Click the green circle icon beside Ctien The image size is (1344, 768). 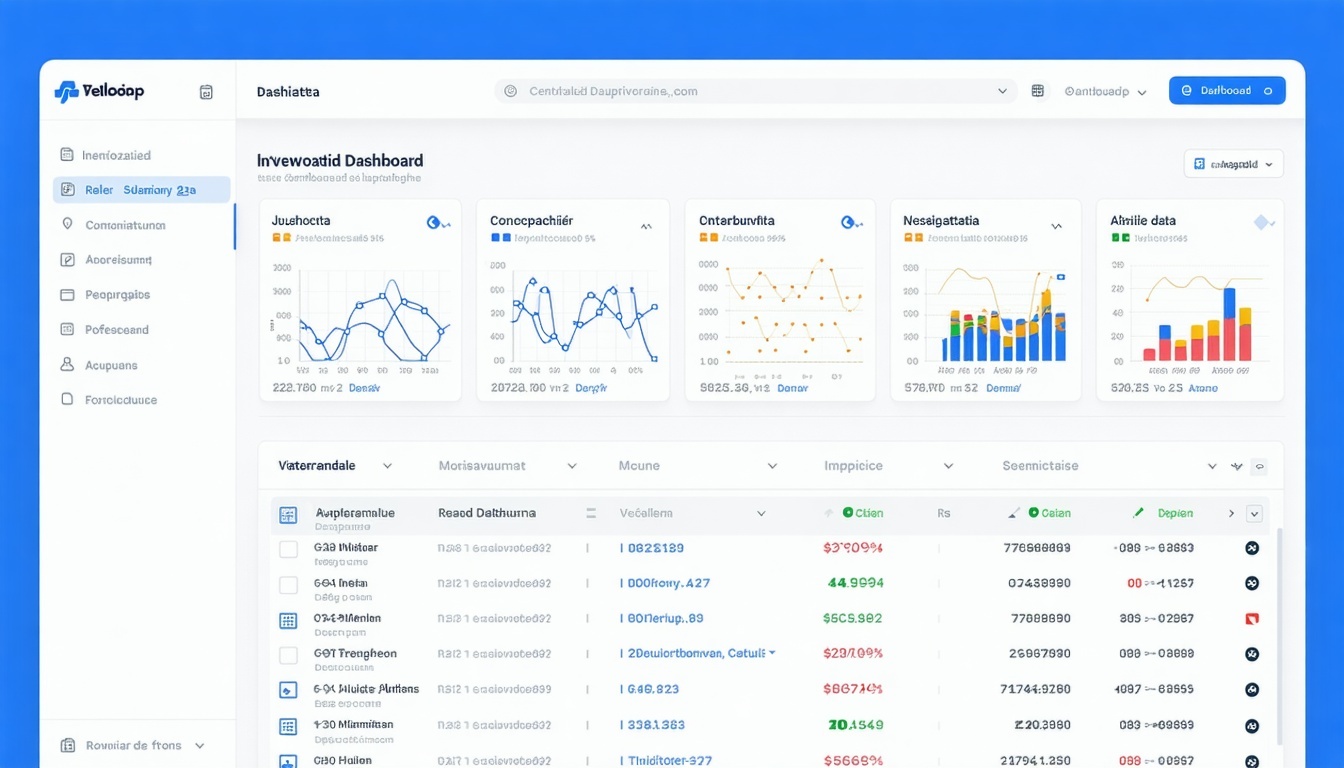coord(848,513)
